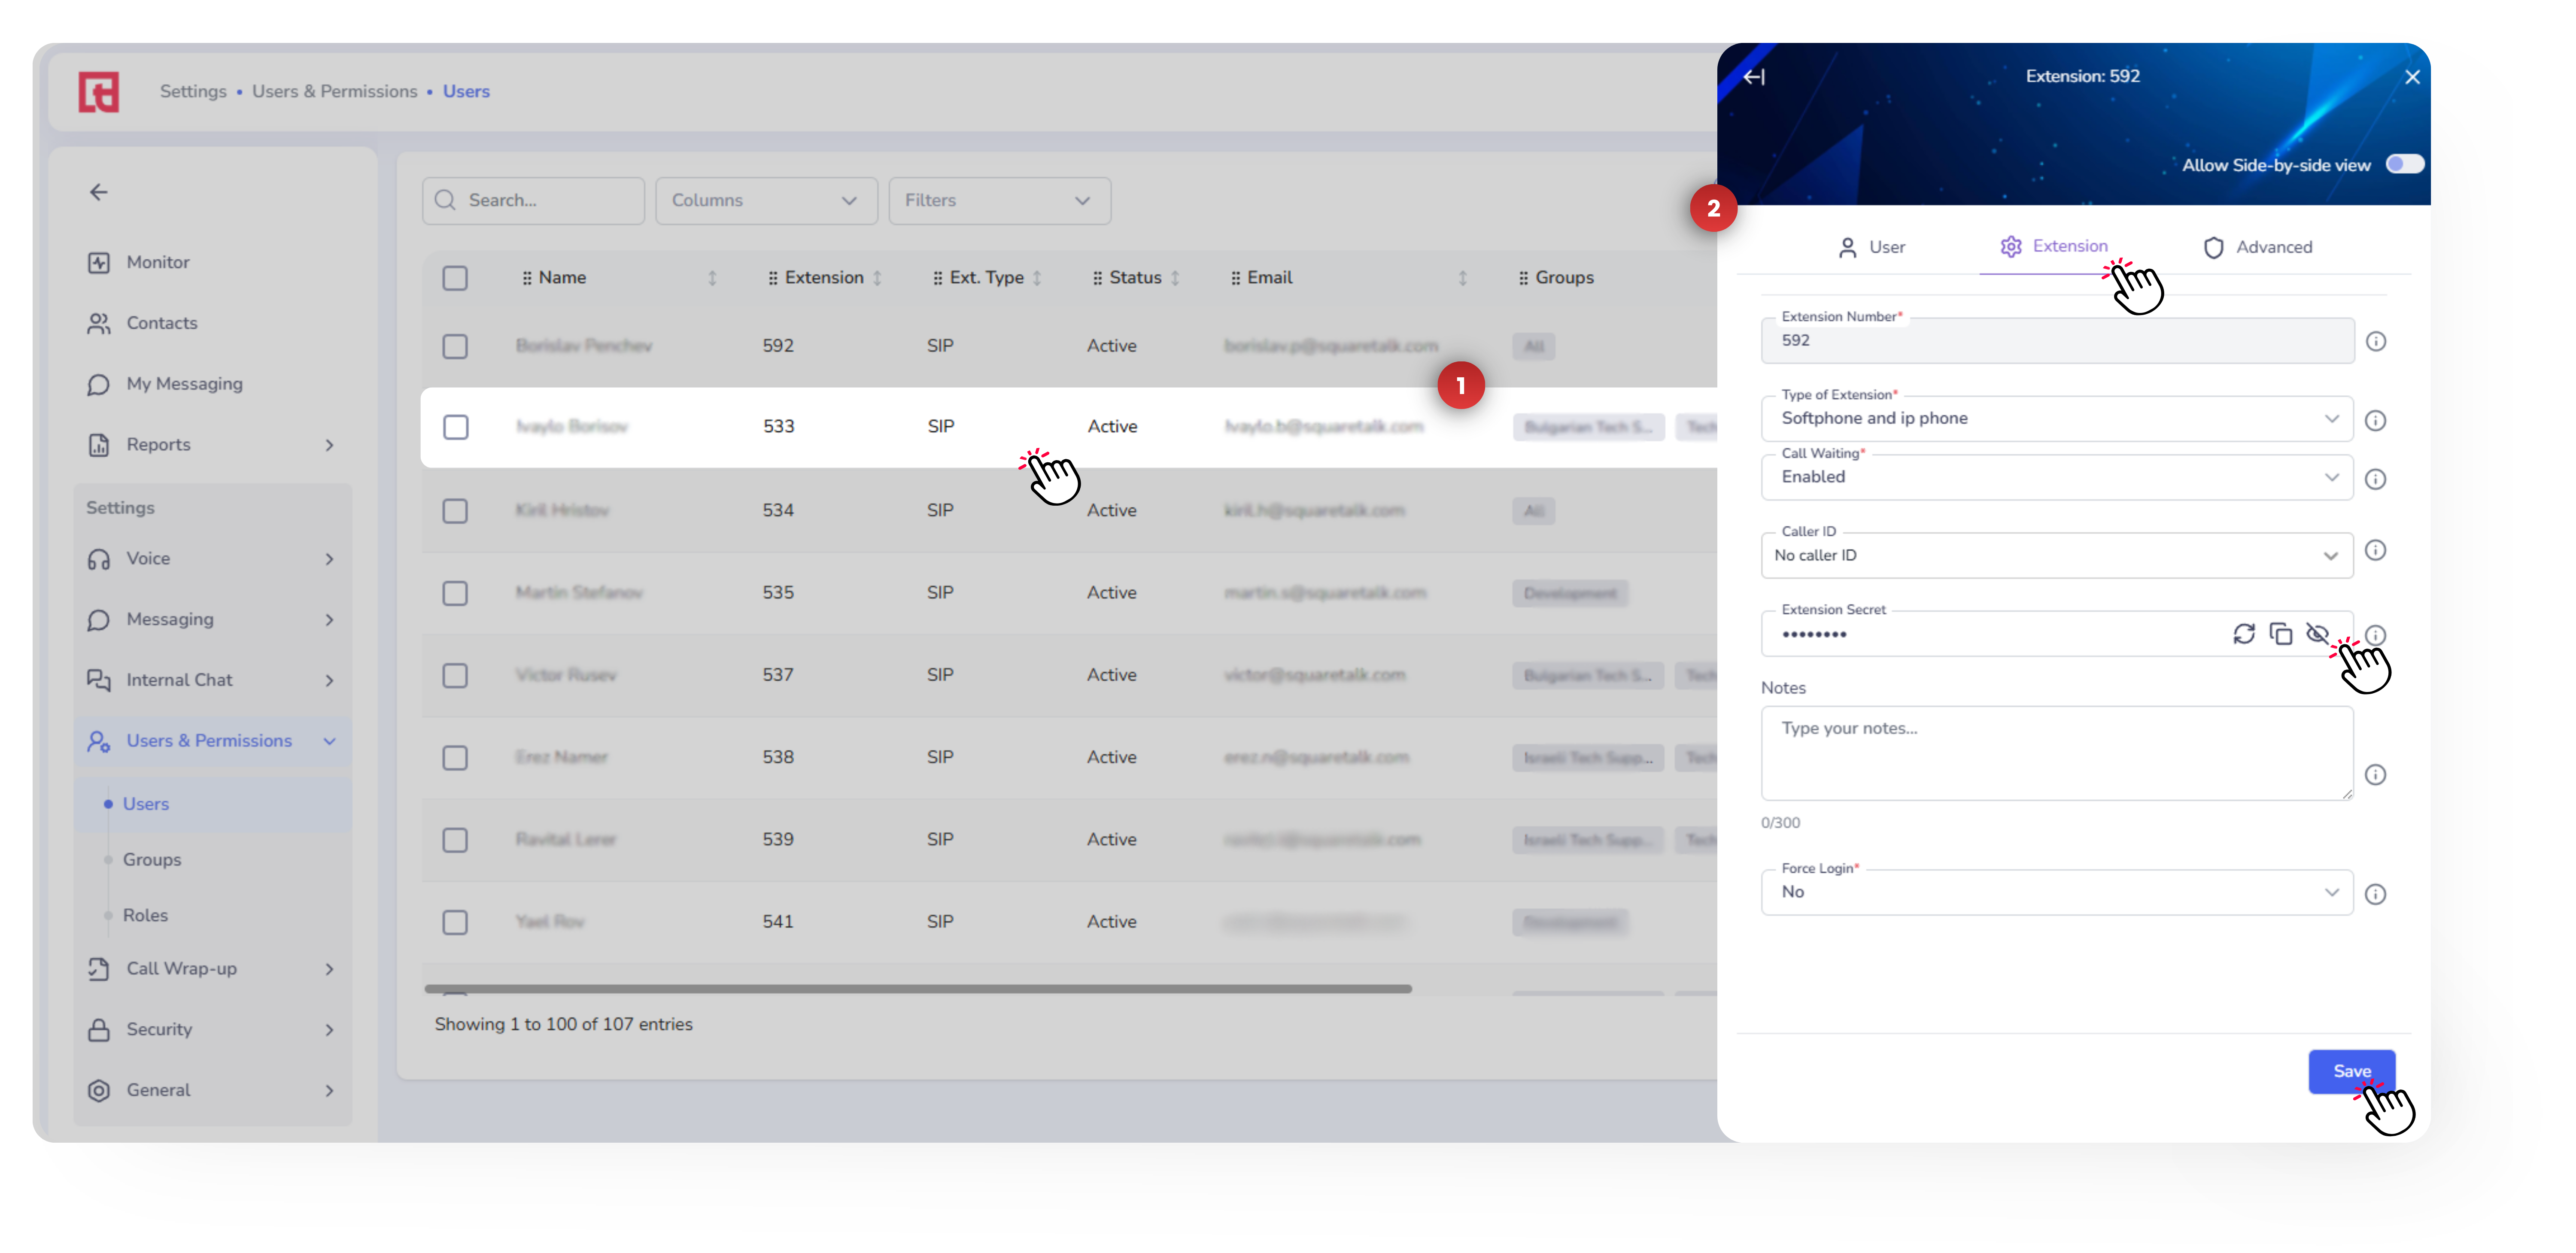This screenshot has height=1253, width=2576.
Task: Collapse the side panel with arrow icon
Action: (1753, 77)
